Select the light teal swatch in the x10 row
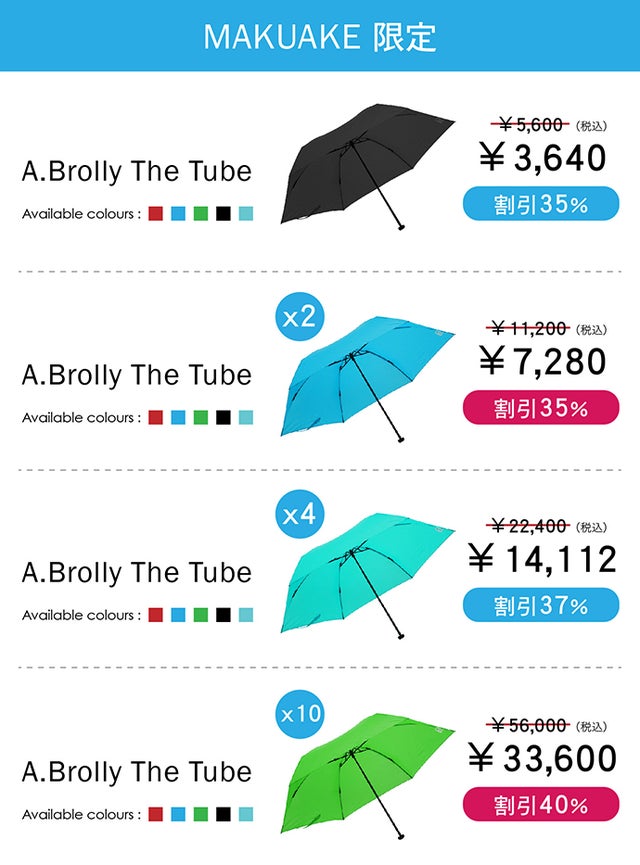This screenshot has height=865, width=640. 246,814
